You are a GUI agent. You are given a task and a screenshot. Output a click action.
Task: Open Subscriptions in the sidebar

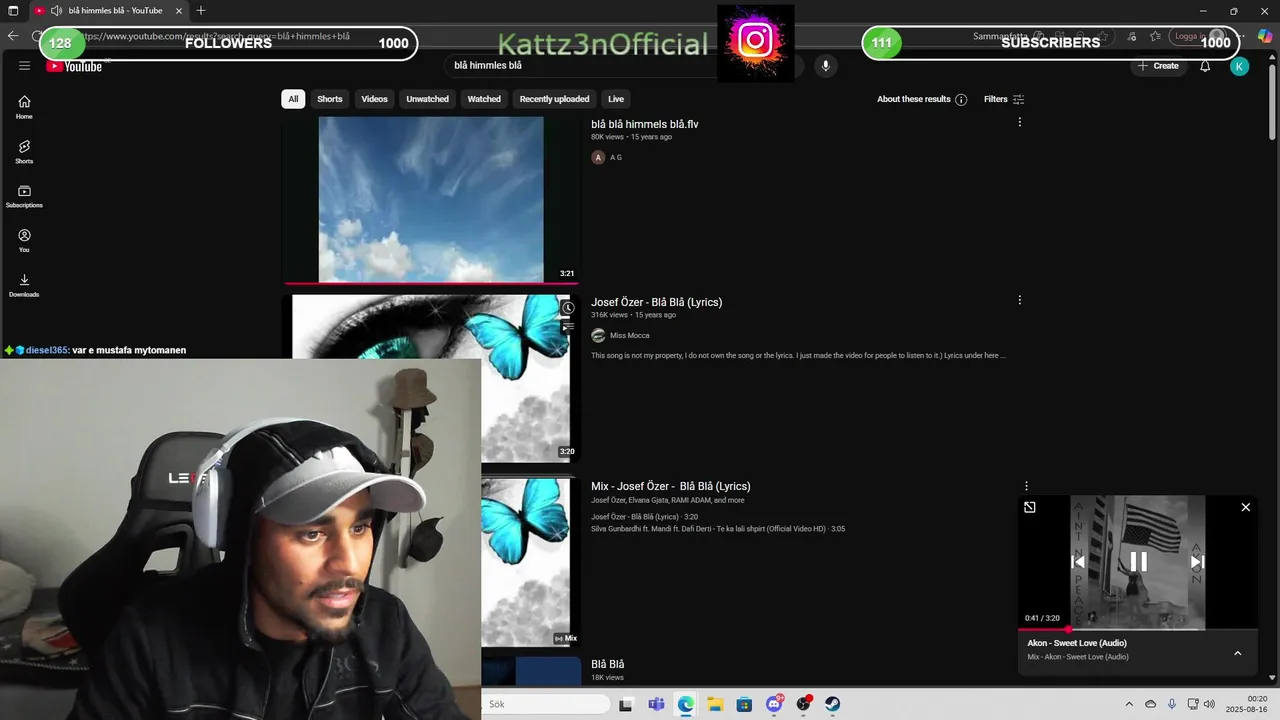(24, 196)
